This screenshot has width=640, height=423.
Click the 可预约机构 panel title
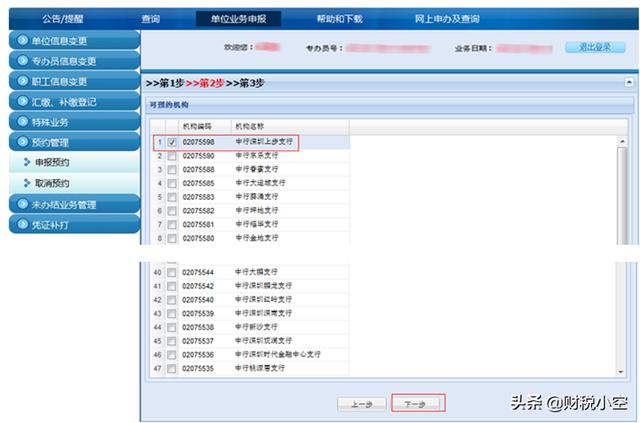click(169, 105)
